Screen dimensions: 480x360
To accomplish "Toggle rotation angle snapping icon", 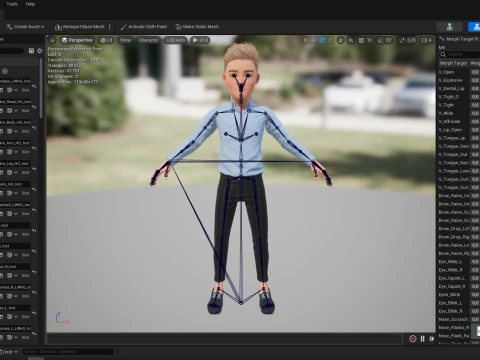I will (x=380, y=40).
